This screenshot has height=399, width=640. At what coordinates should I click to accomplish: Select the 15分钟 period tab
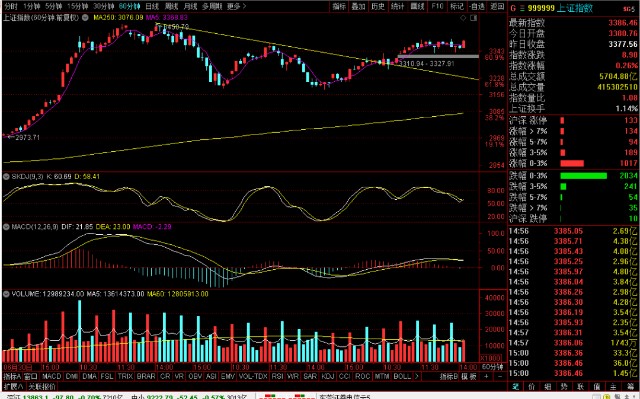[x=78, y=6]
